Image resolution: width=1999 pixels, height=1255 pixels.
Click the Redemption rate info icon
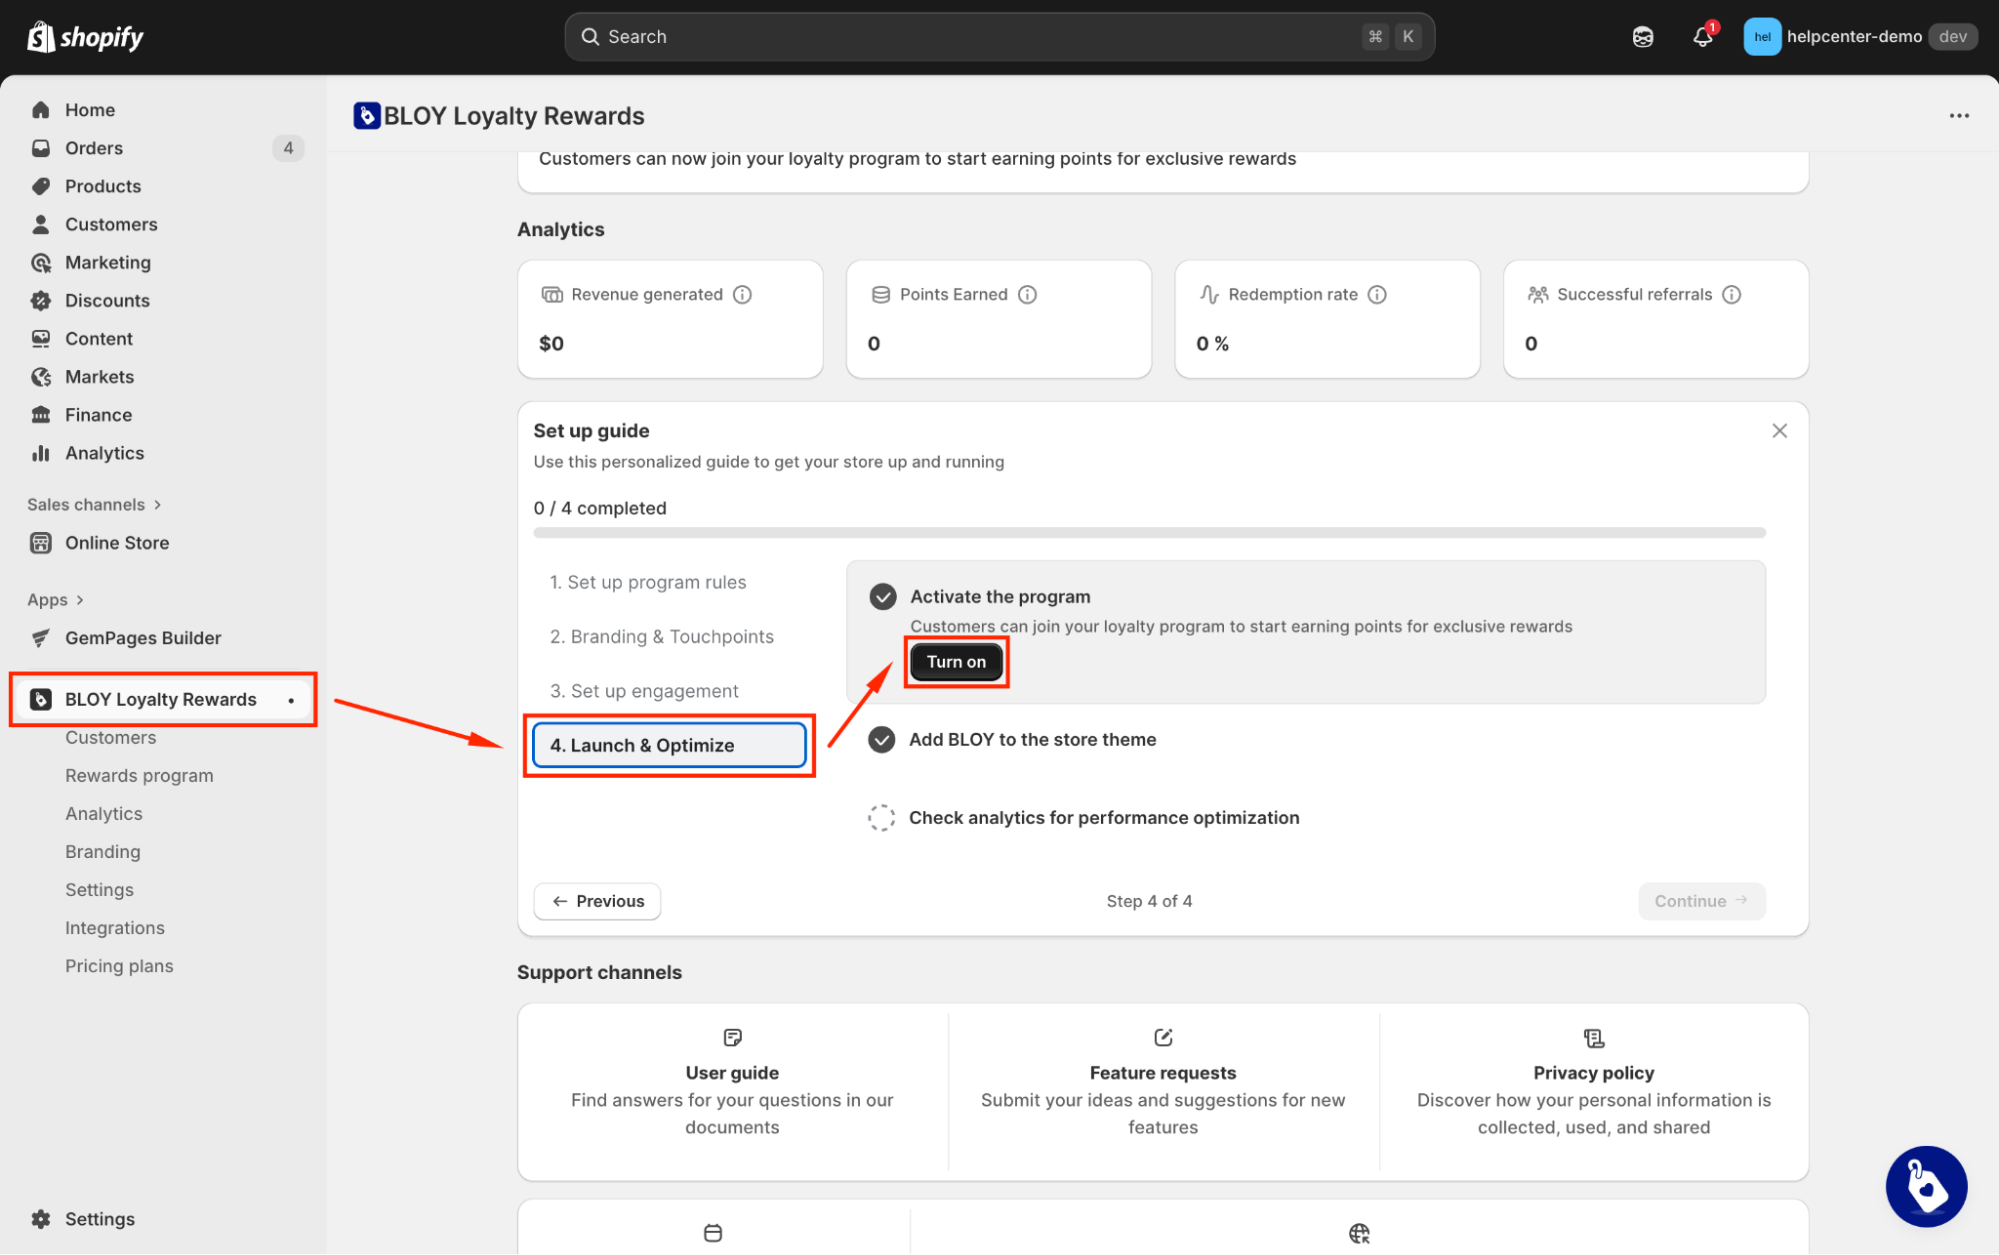click(1377, 294)
